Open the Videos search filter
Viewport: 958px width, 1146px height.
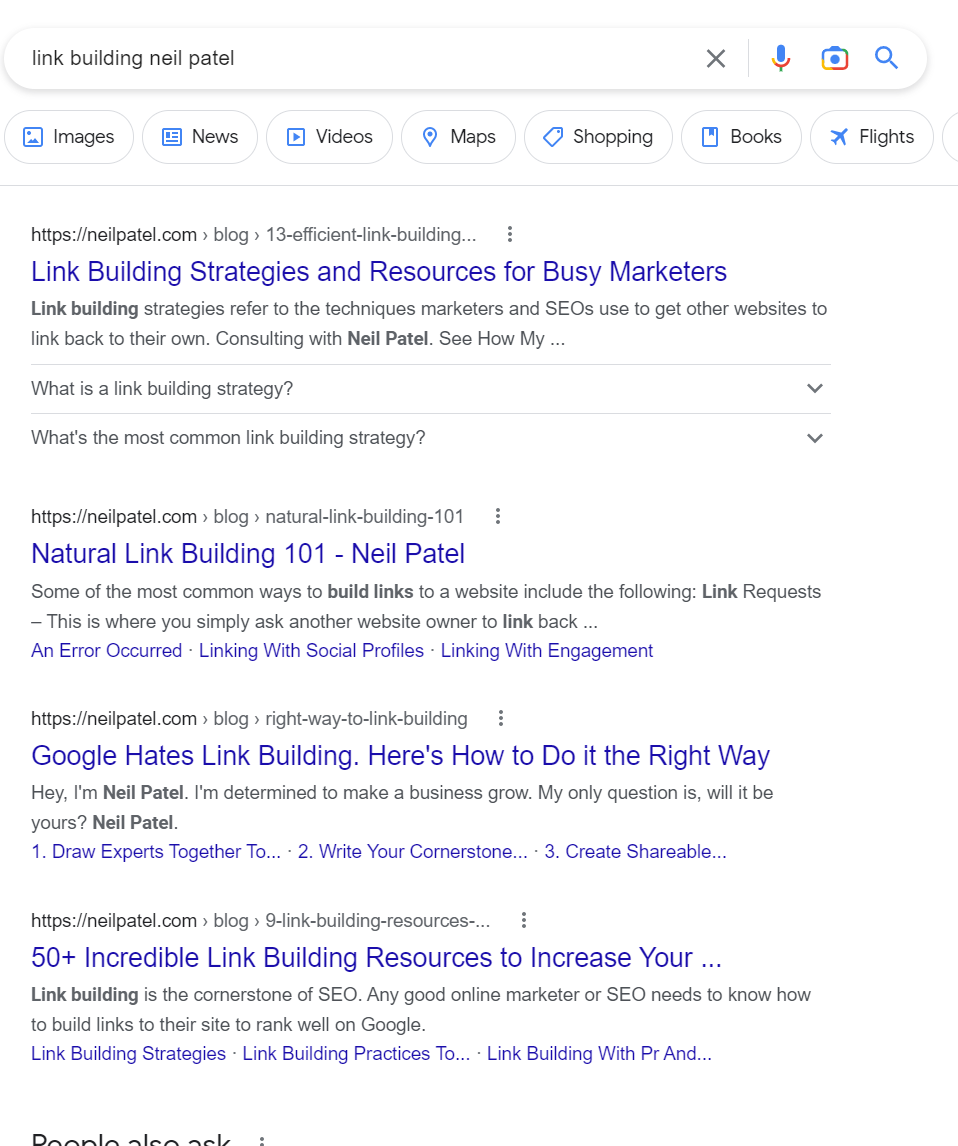pos(329,137)
